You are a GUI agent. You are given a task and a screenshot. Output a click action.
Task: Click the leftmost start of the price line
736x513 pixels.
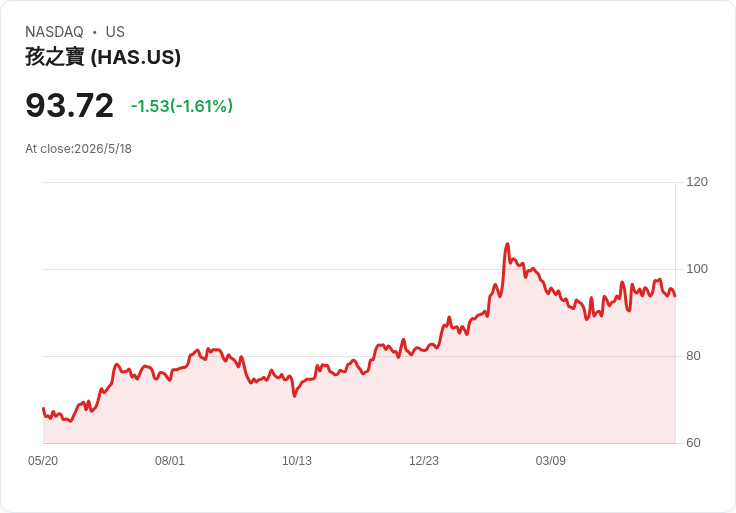(43, 408)
